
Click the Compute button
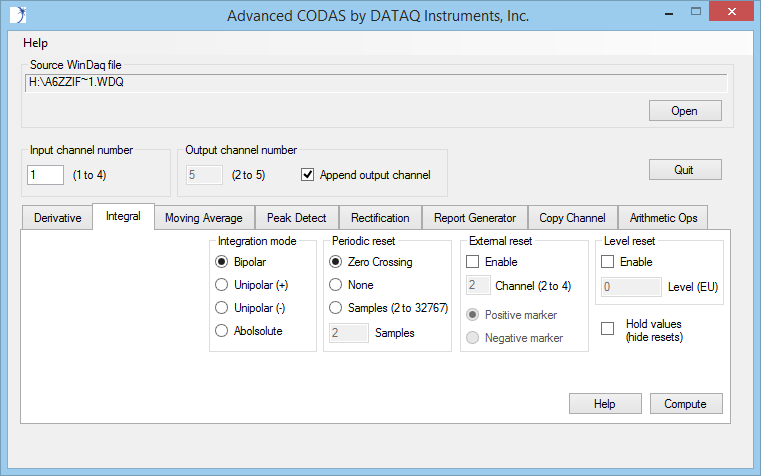pos(686,404)
